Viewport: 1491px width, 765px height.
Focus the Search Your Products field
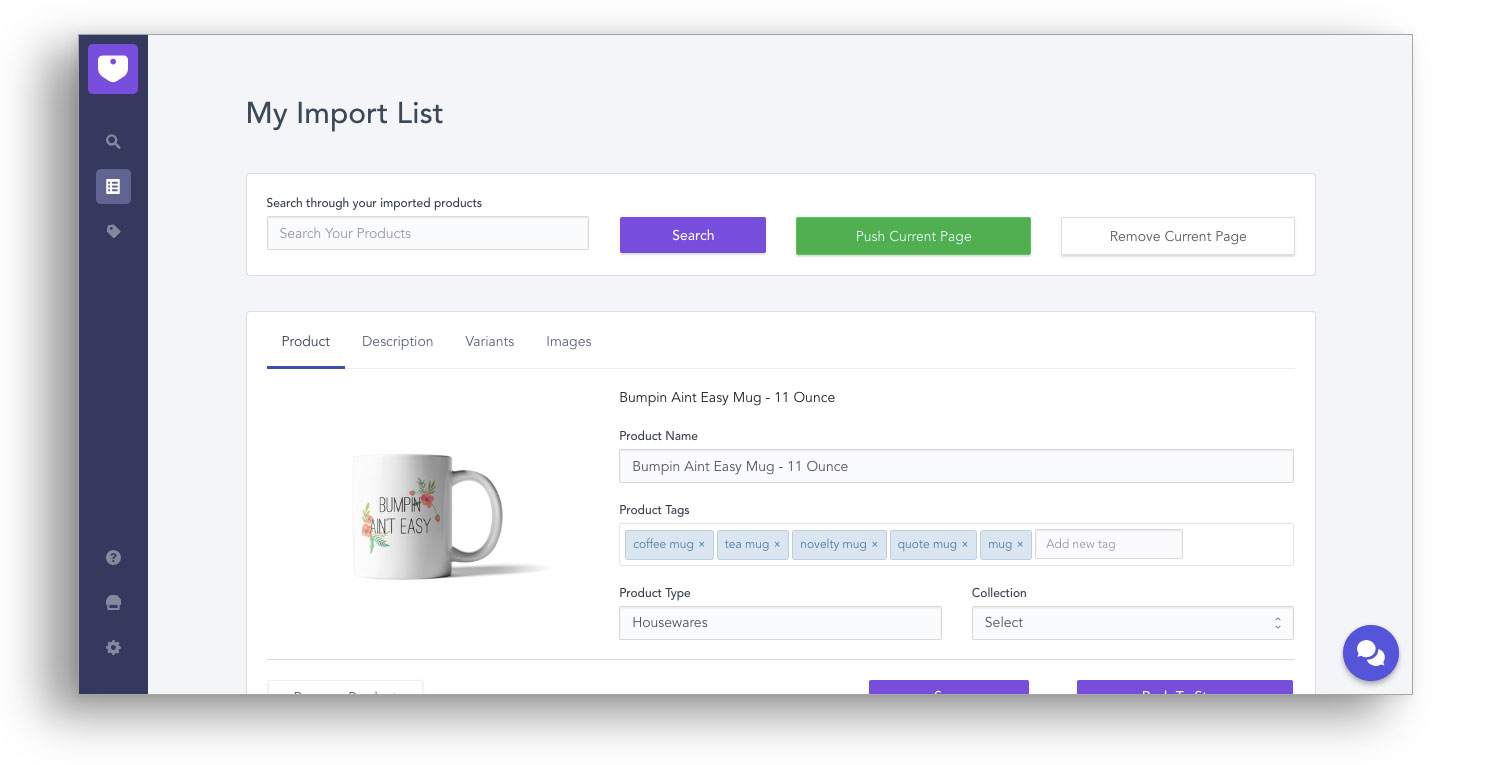point(427,234)
